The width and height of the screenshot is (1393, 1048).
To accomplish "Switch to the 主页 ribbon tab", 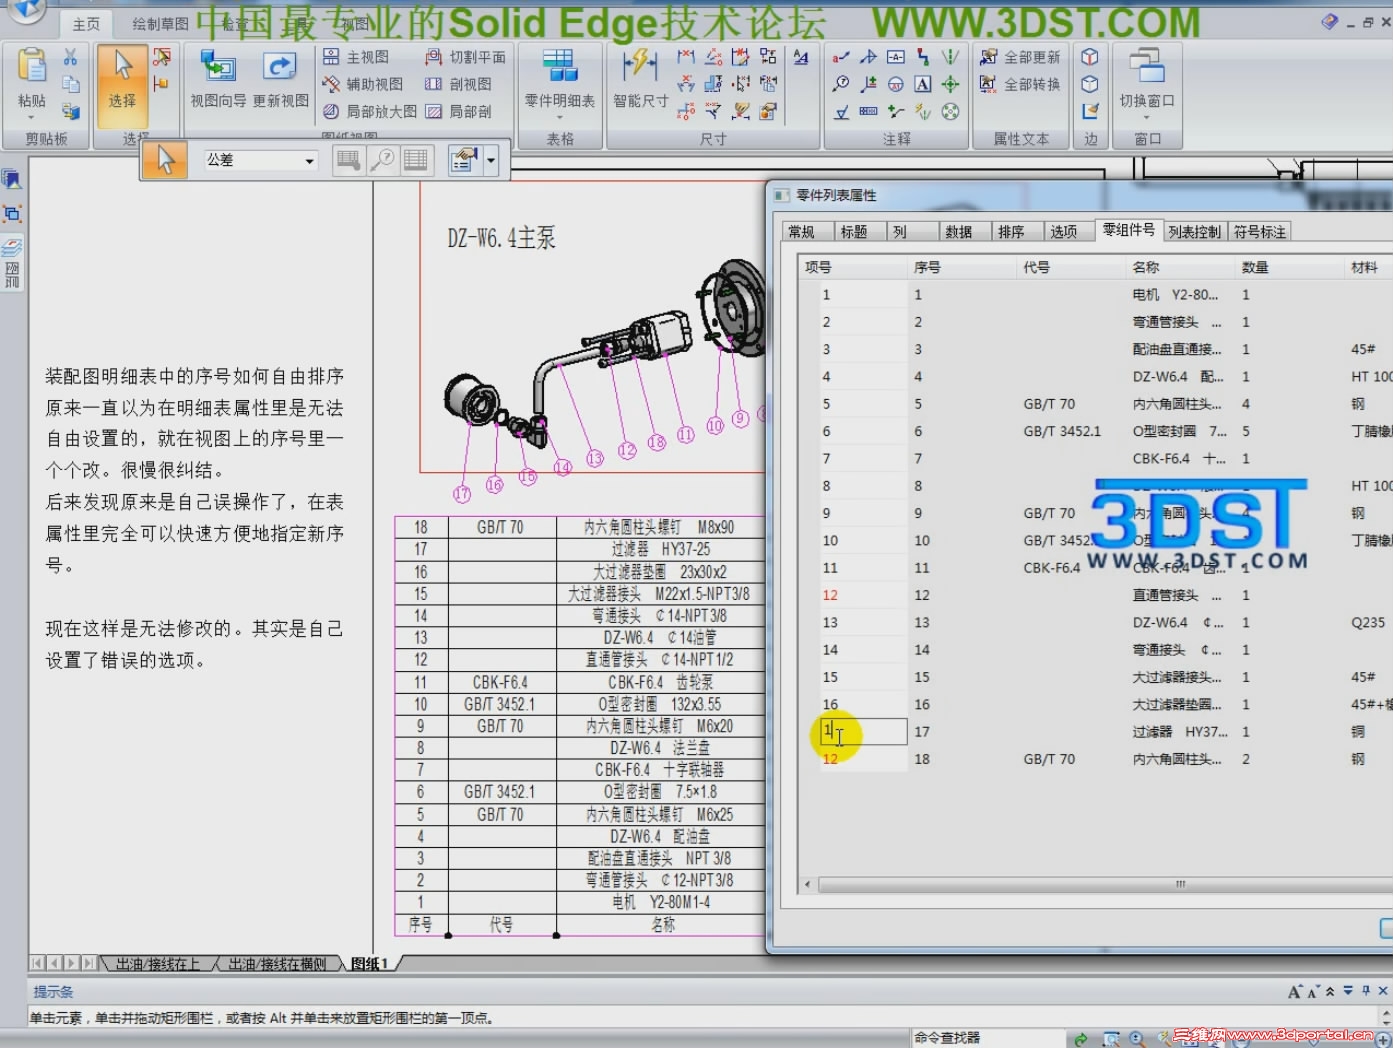I will [87, 24].
